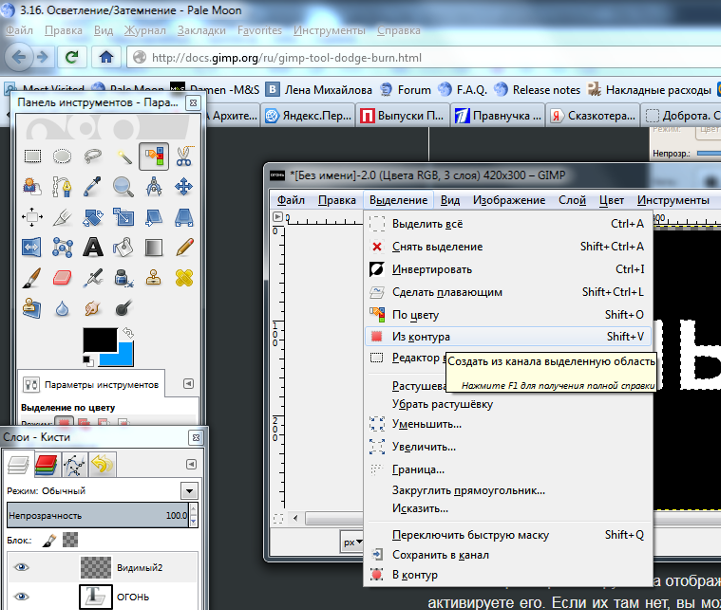Open the blue background color swatch
The width and height of the screenshot is (721, 610).
pyautogui.click(x=123, y=358)
